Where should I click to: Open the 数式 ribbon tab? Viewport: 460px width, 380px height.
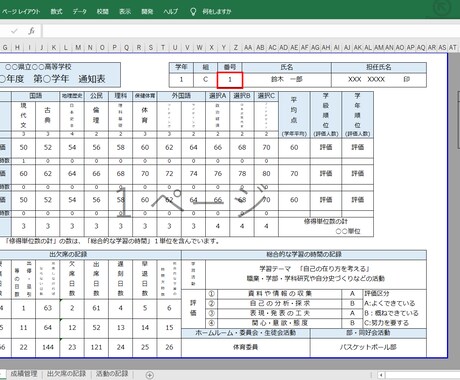click(x=56, y=11)
